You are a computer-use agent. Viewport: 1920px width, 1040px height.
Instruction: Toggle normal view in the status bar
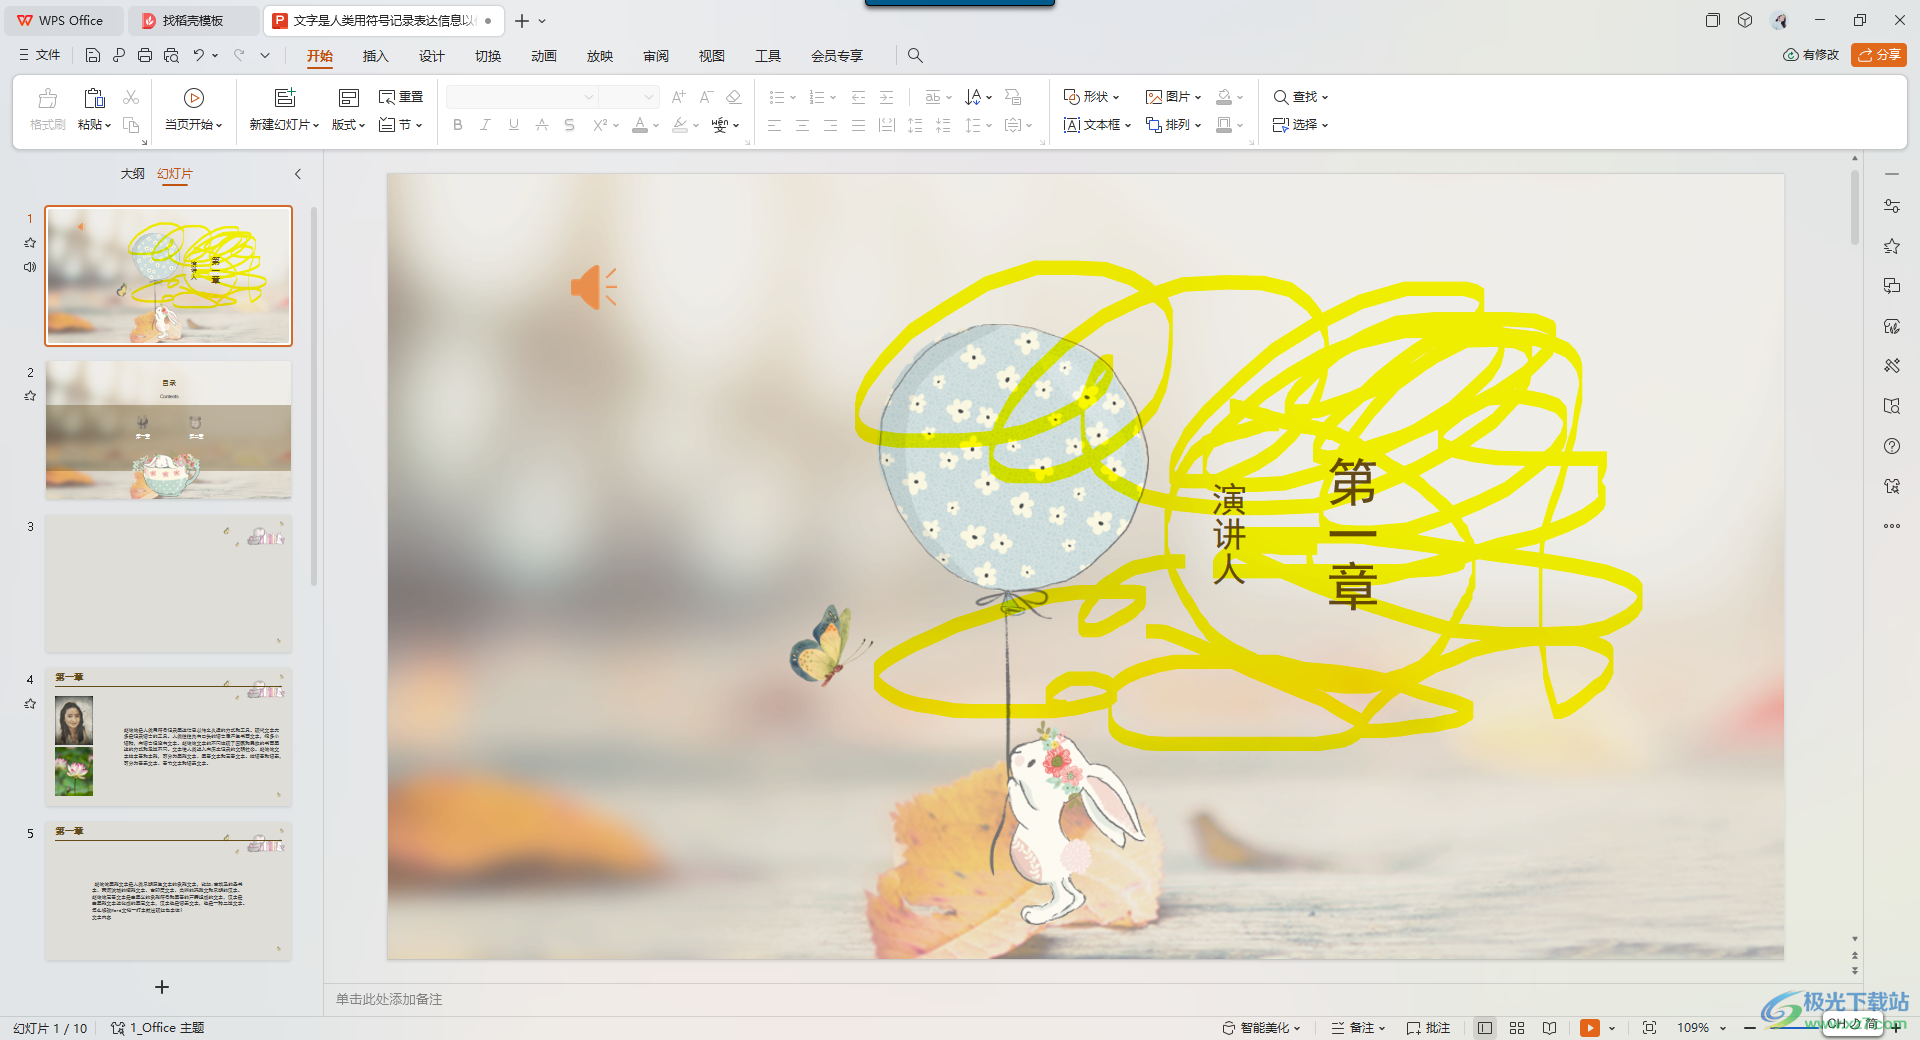point(1485,1028)
